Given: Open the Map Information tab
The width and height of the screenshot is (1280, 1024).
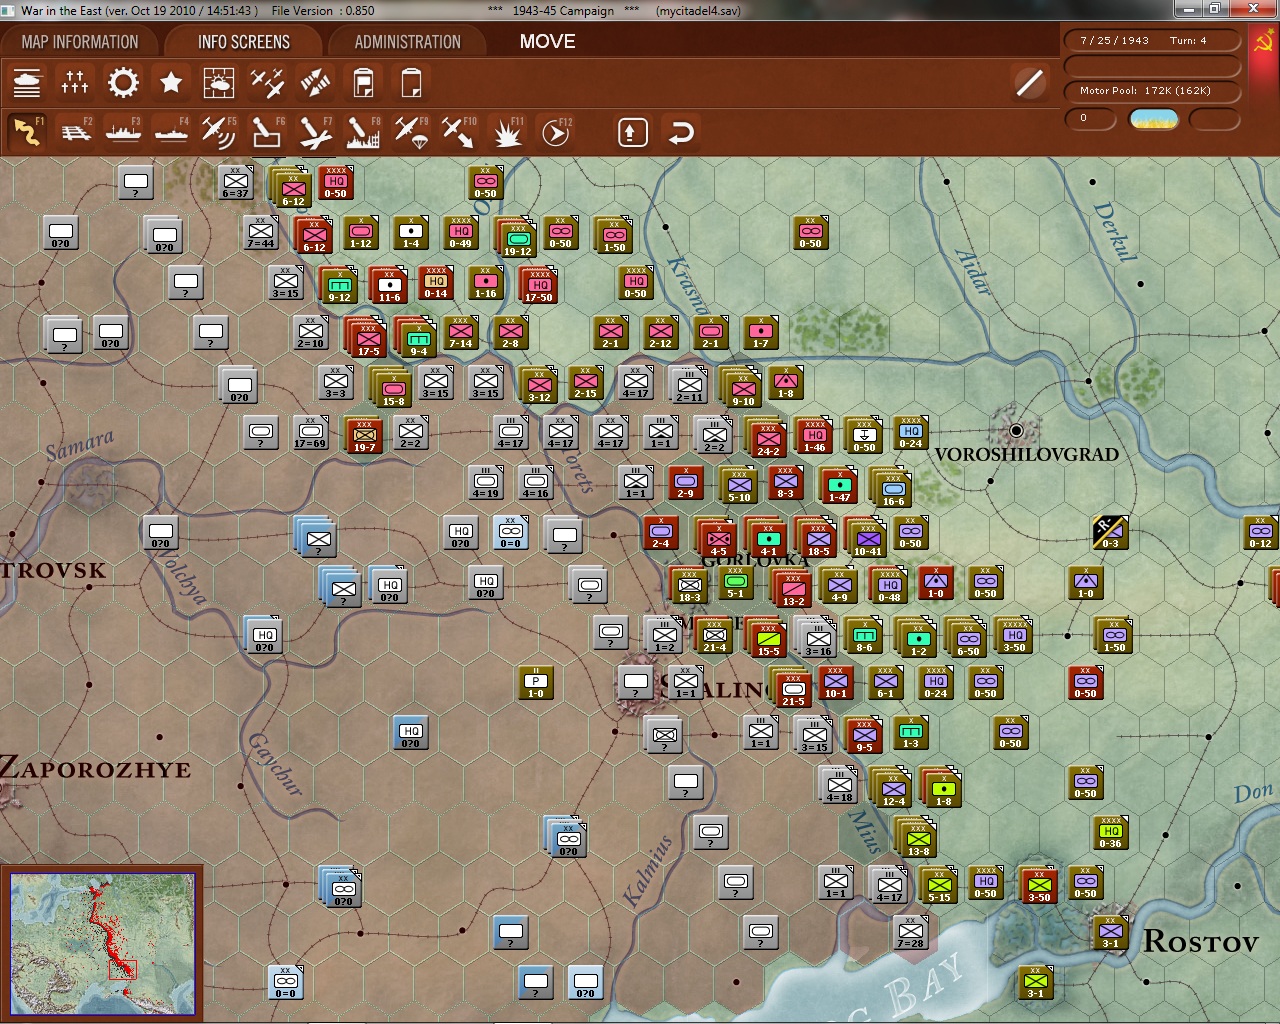Looking at the screenshot, I should coord(80,42).
